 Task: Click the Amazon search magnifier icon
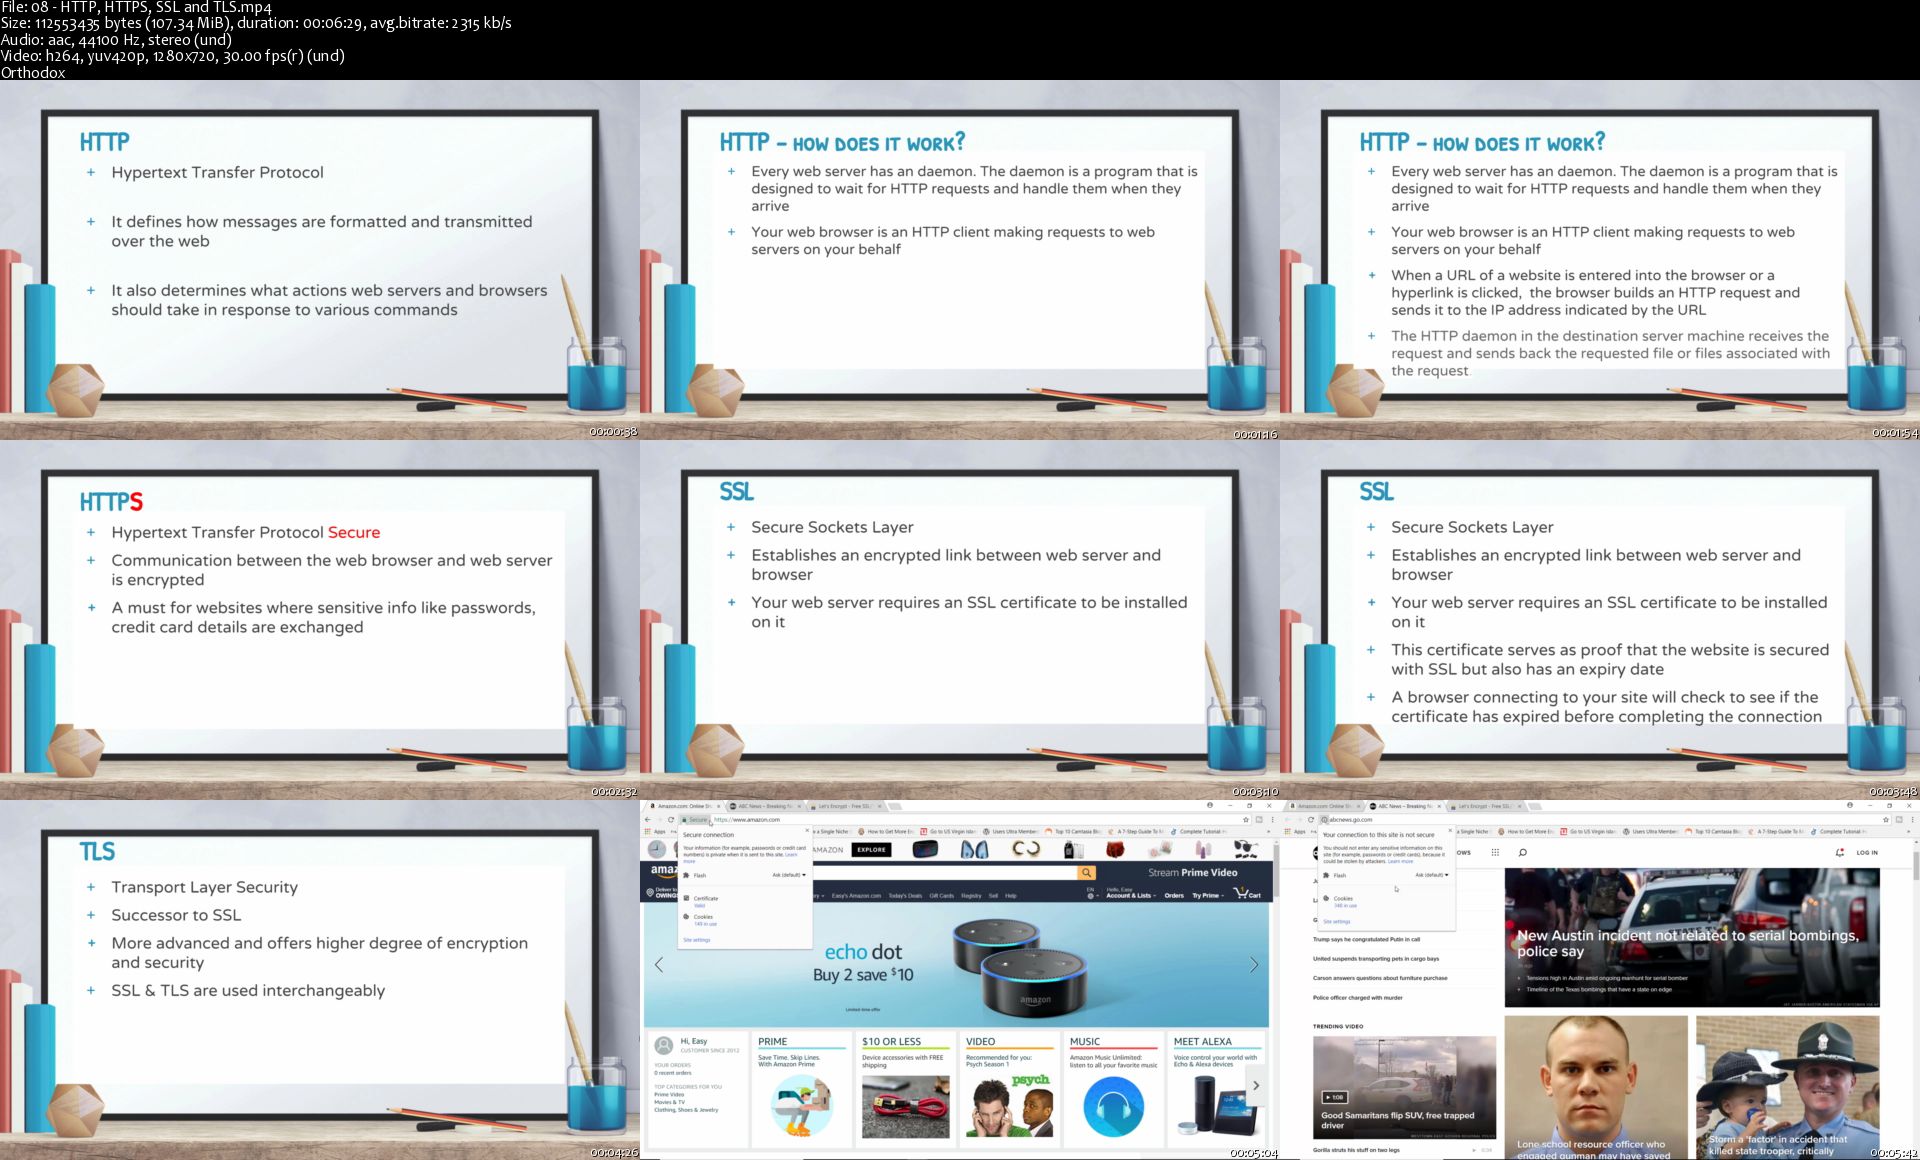click(1085, 872)
